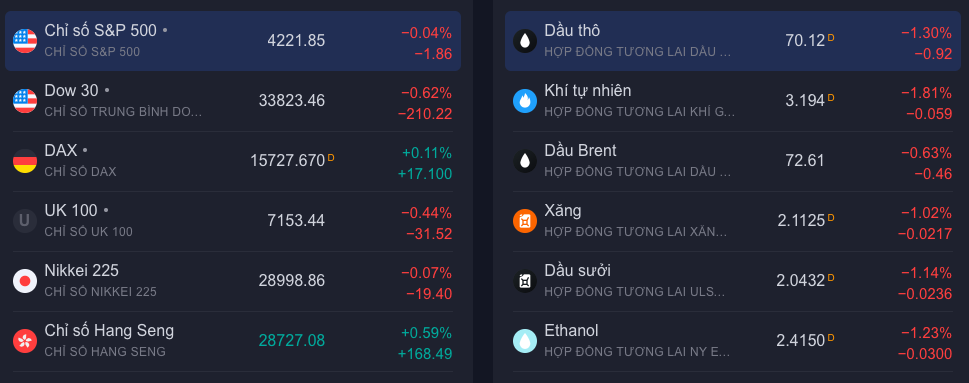Click the blue flame icon for Khí tự nhiên
This screenshot has width=969, height=383.
525,101
